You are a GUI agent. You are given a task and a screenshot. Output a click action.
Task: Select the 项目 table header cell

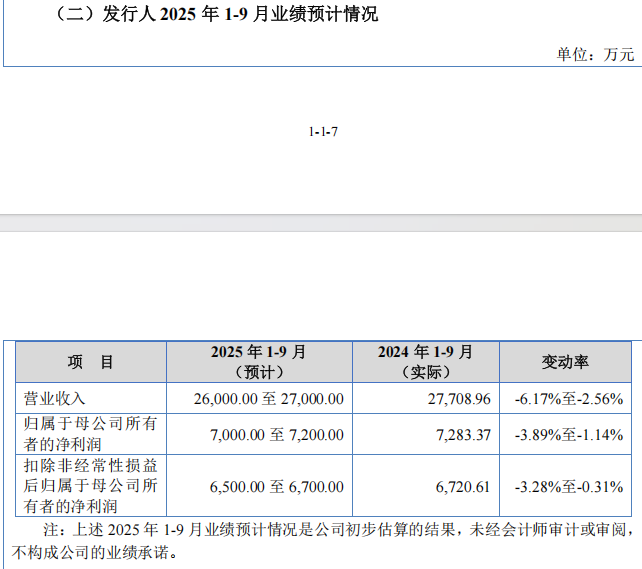[91, 362]
